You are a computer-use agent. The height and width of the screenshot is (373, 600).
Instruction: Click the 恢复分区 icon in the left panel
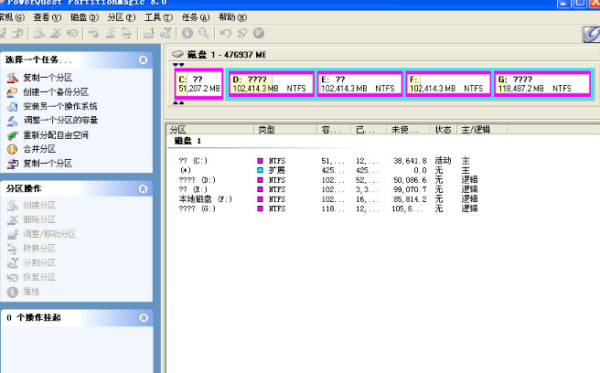(x=12, y=277)
